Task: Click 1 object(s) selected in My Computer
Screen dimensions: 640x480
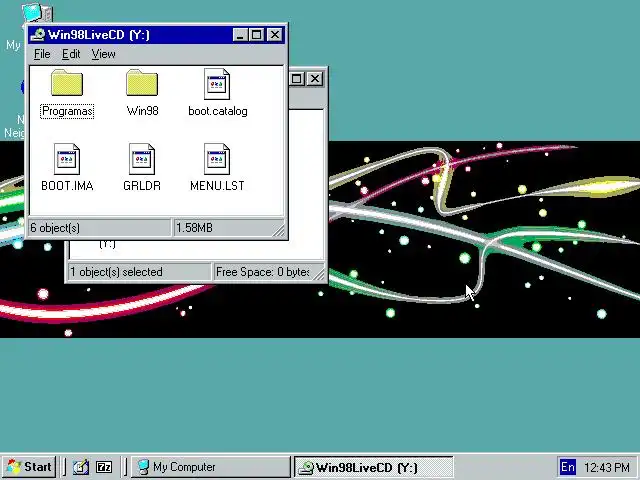Action: coord(116,272)
